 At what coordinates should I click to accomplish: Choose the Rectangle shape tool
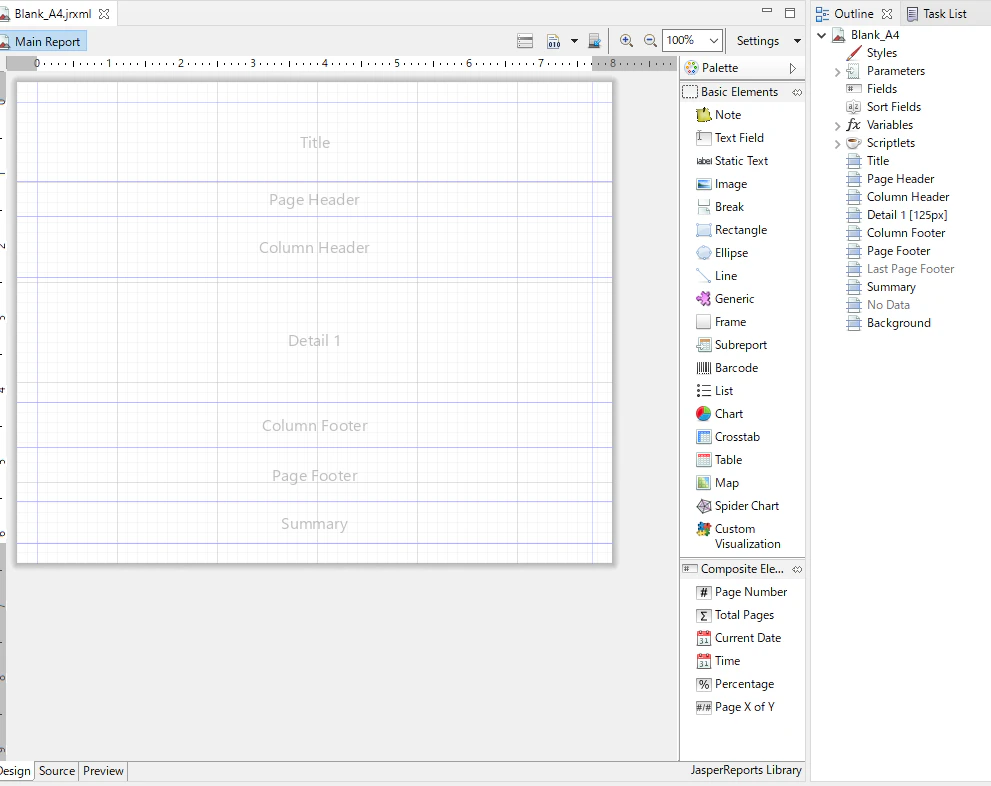(x=731, y=230)
